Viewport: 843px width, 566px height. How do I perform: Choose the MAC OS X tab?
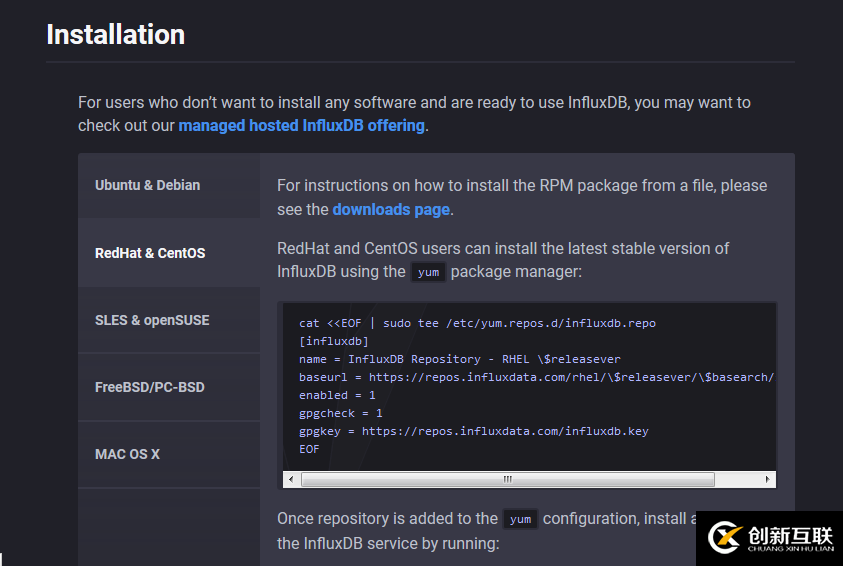click(x=128, y=454)
